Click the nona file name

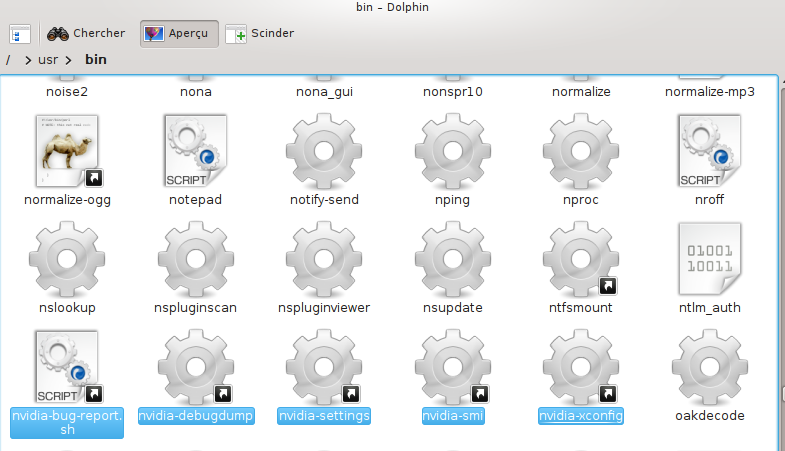coord(196,92)
